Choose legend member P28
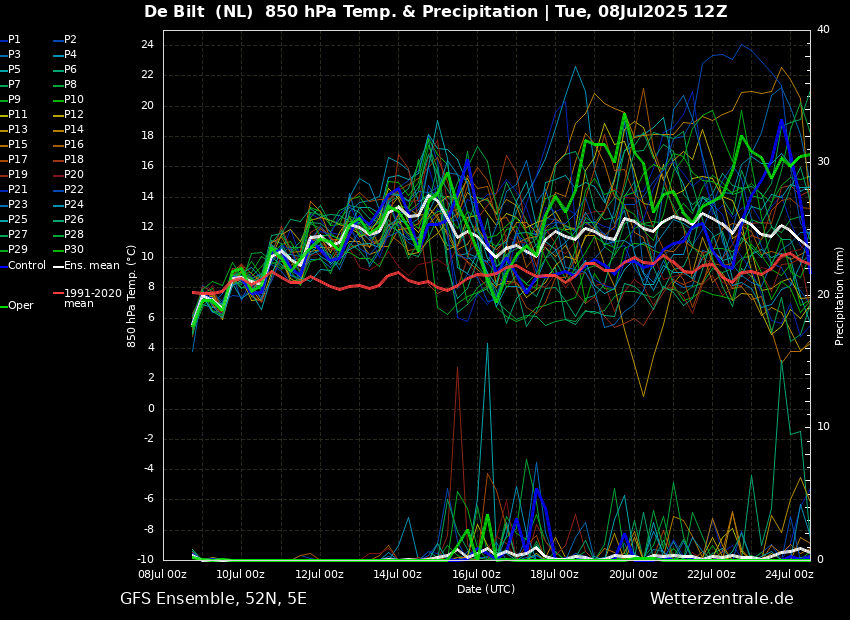 coord(68,234)
